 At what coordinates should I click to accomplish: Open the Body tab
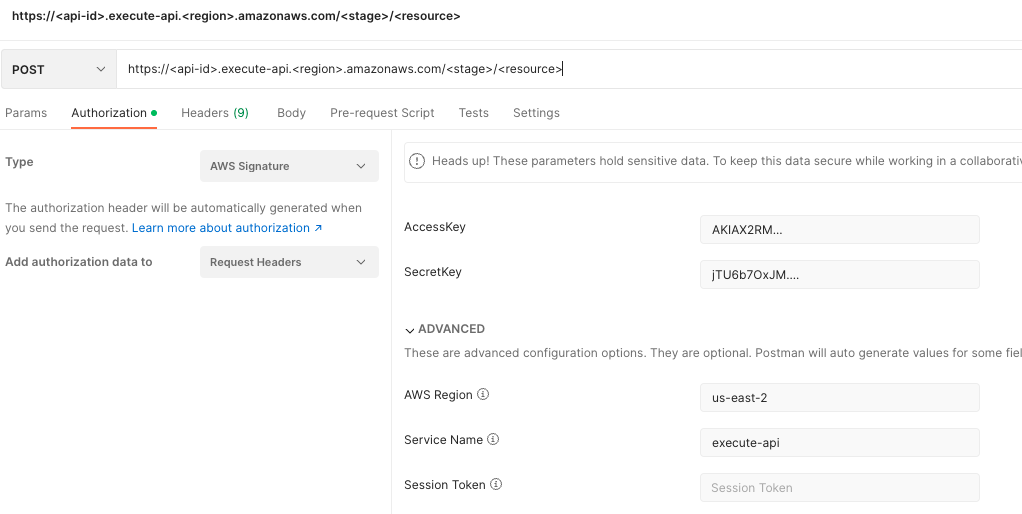pos(291,113)
